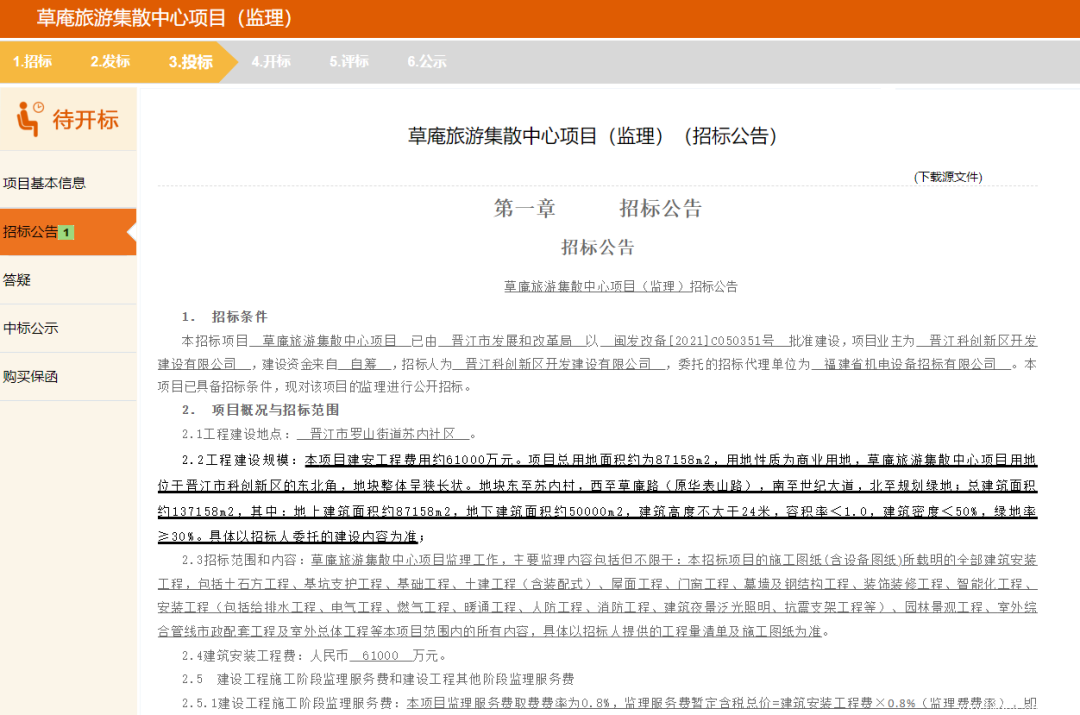
Task: Click the green badge on 招标公告
Action: [x=66, y=233]
